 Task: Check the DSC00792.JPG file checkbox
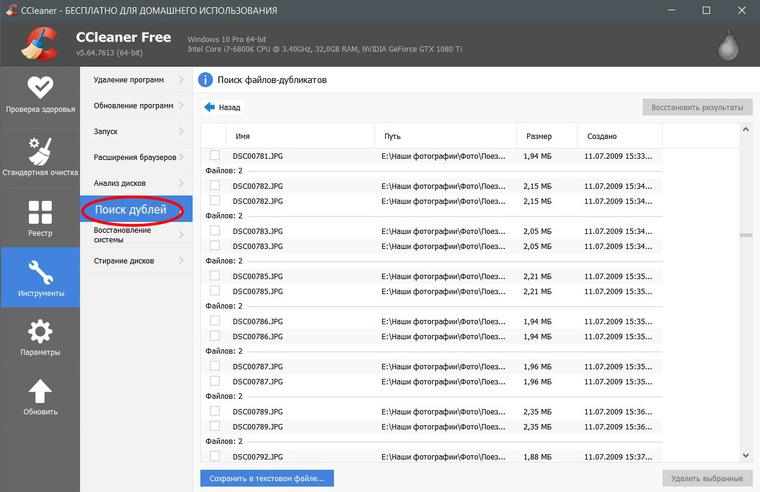point(215,456)
